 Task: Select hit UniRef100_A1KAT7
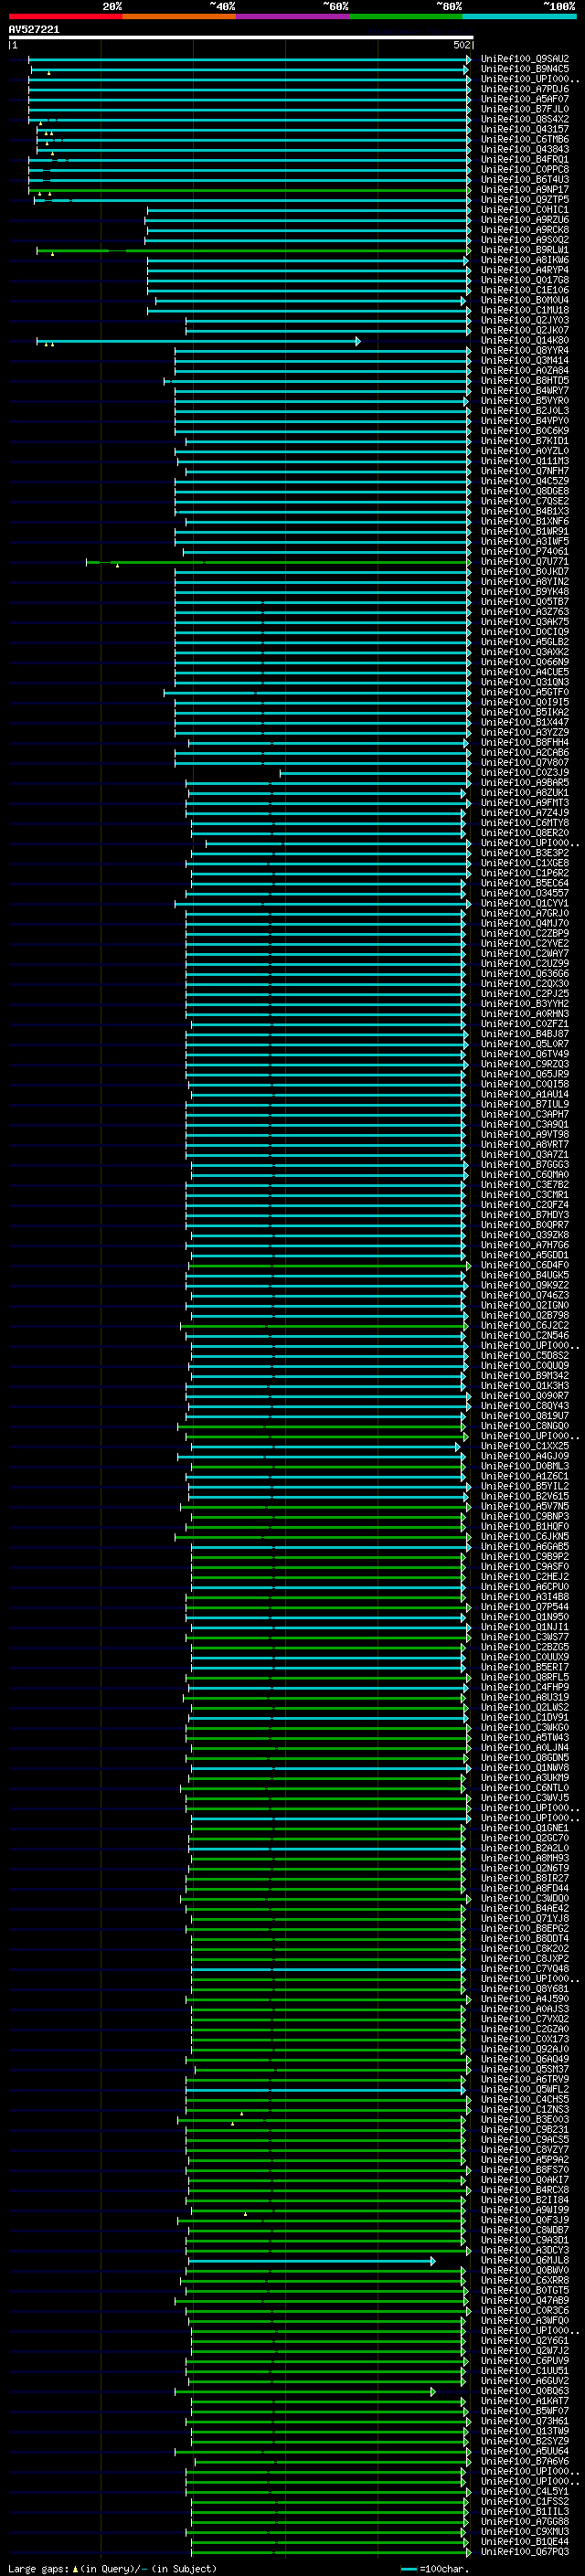(525, 2401)
